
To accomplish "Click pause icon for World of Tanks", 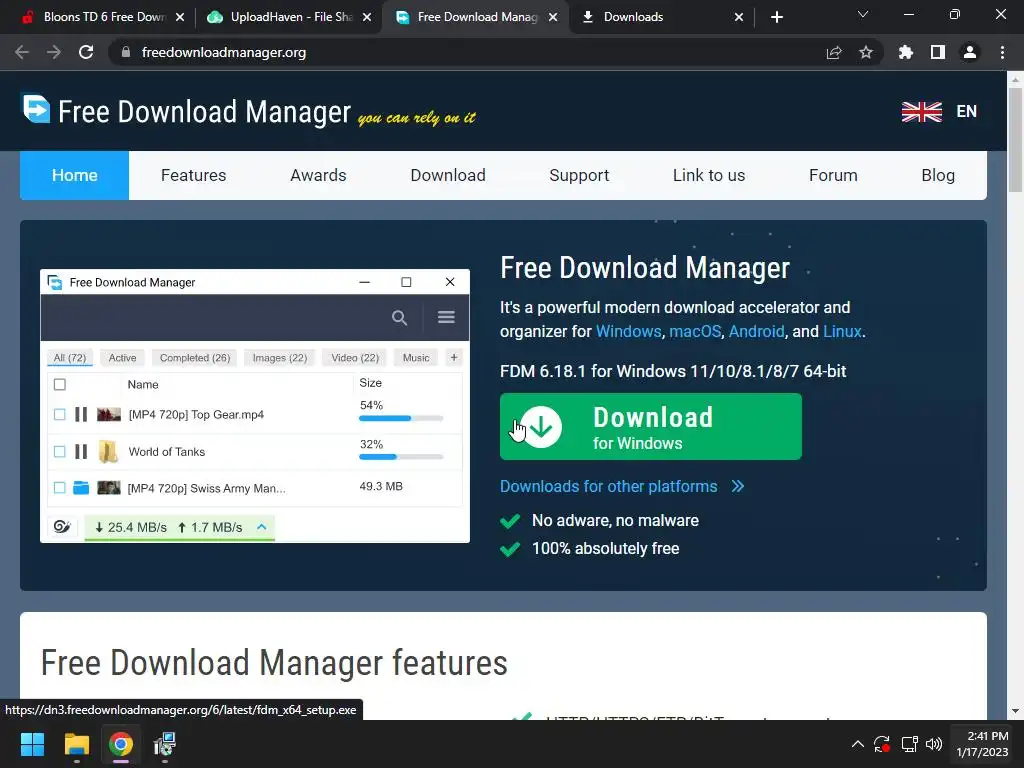I will [81, 451].
